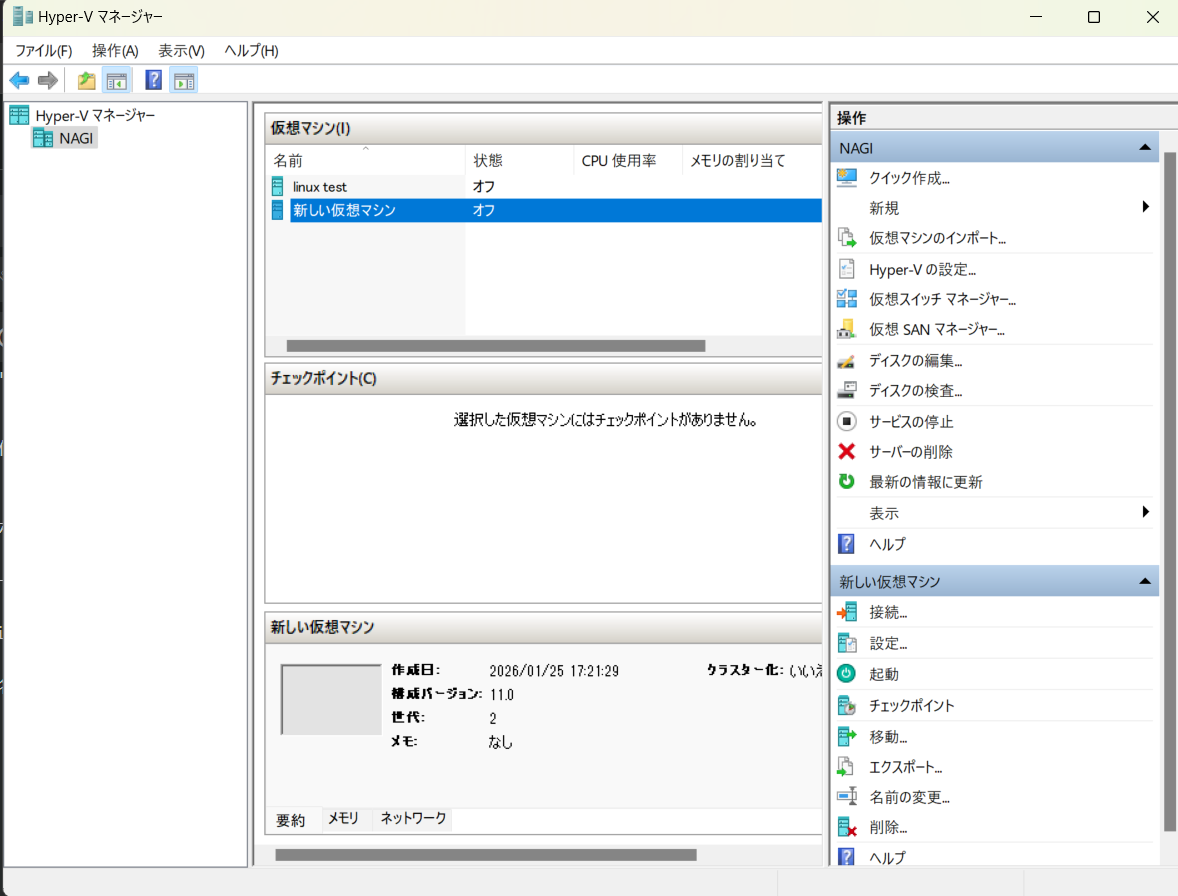Start ディスクの編集 action
Viewport: 1178px width, 896px height.
tap(915, 360)
